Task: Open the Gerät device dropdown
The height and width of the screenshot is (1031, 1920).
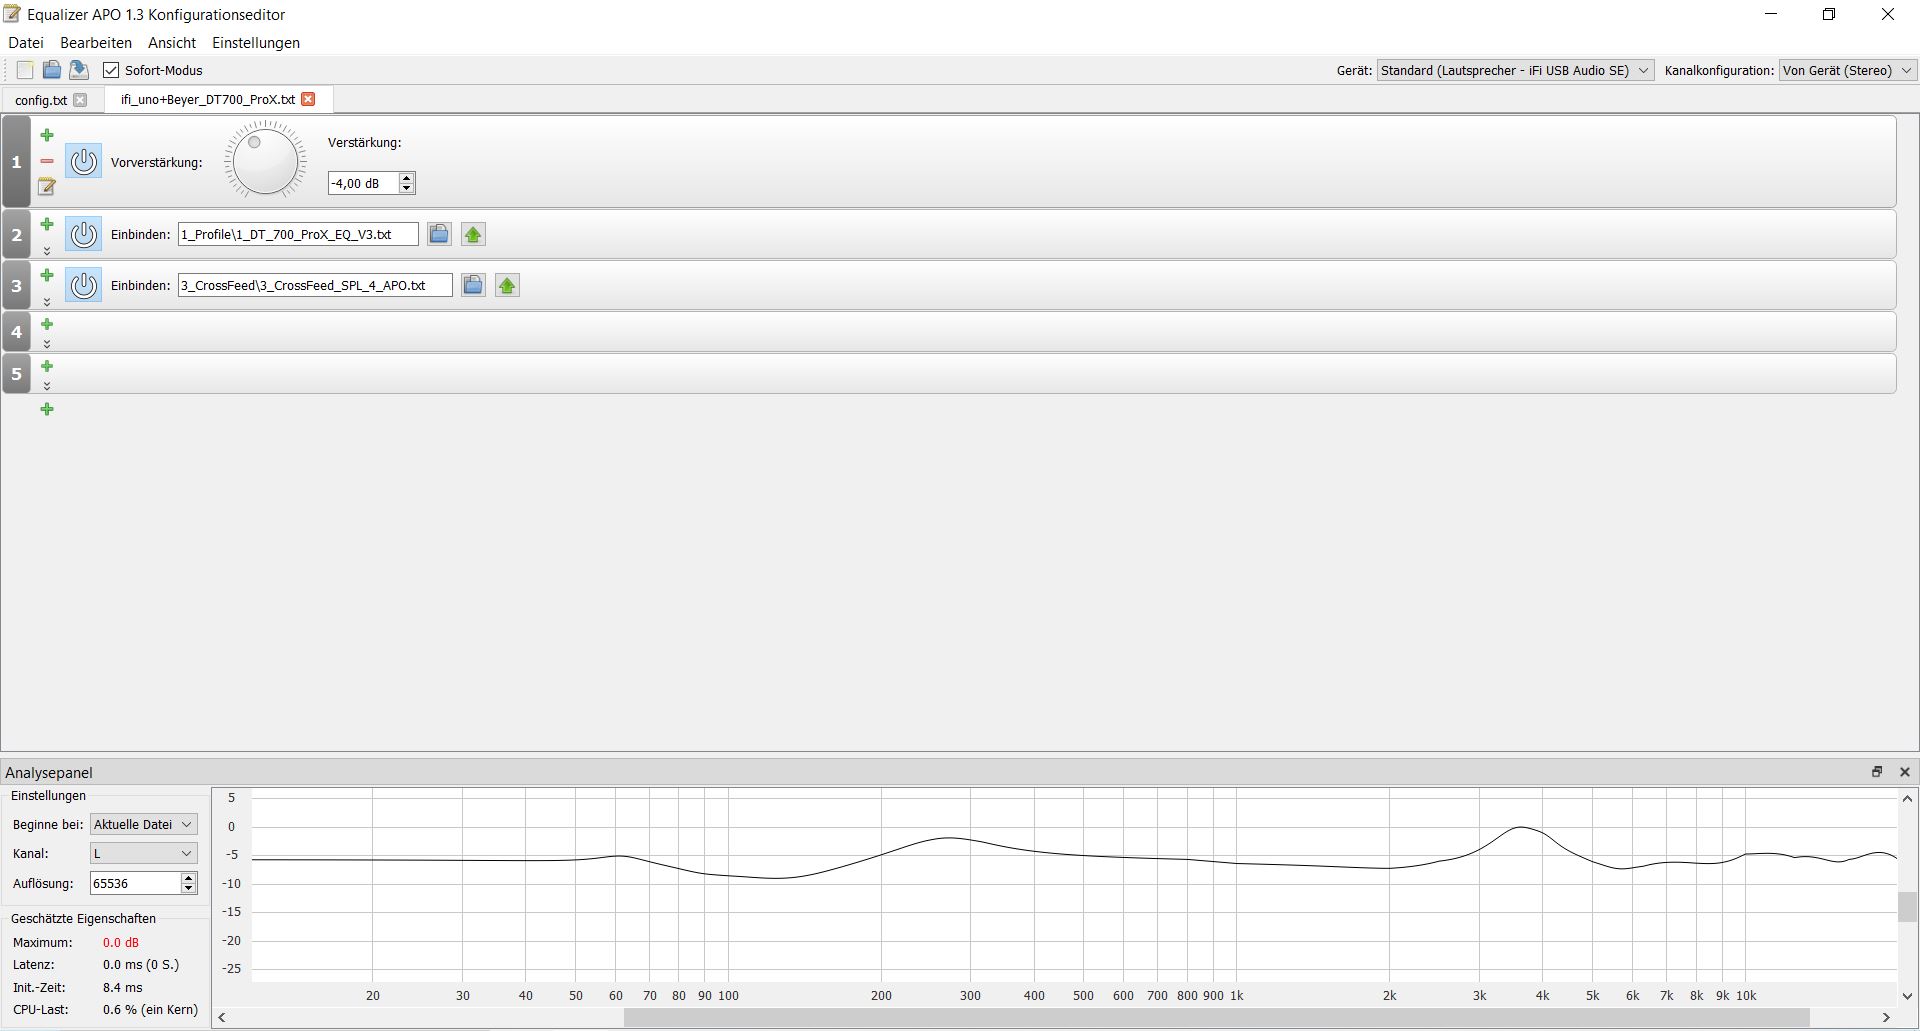Action: point(1515,70)
